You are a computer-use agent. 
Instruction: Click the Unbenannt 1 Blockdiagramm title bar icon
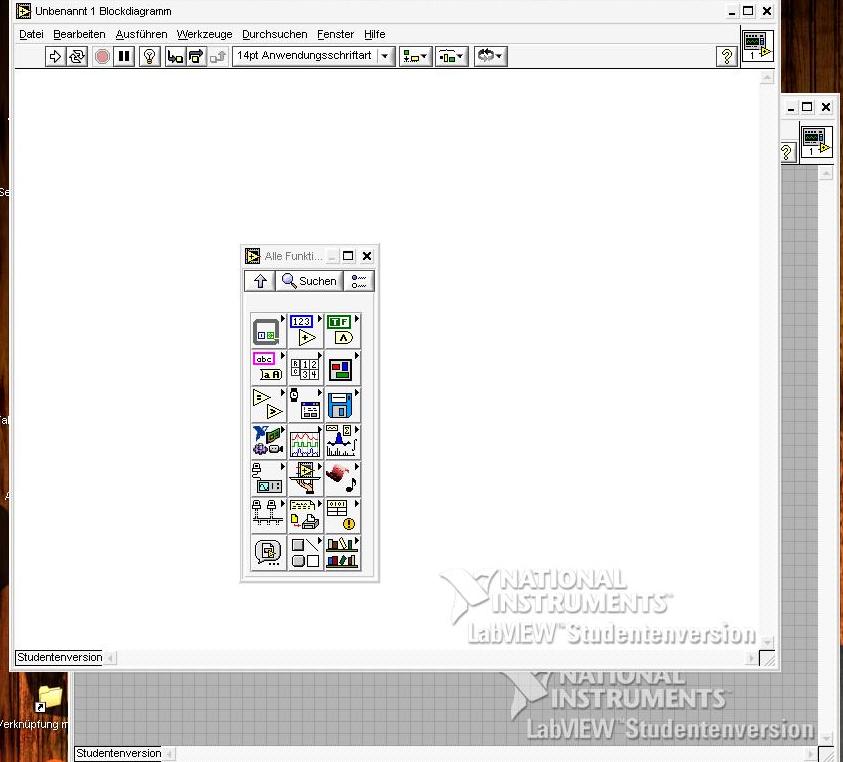pyautogui.click(x=23, y=11)
